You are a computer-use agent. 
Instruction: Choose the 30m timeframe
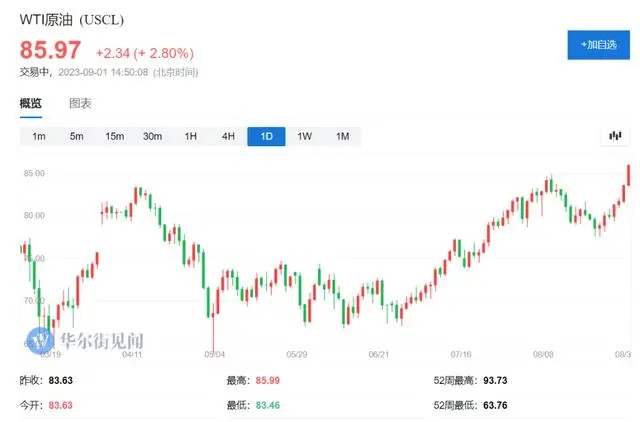(153, 136)
